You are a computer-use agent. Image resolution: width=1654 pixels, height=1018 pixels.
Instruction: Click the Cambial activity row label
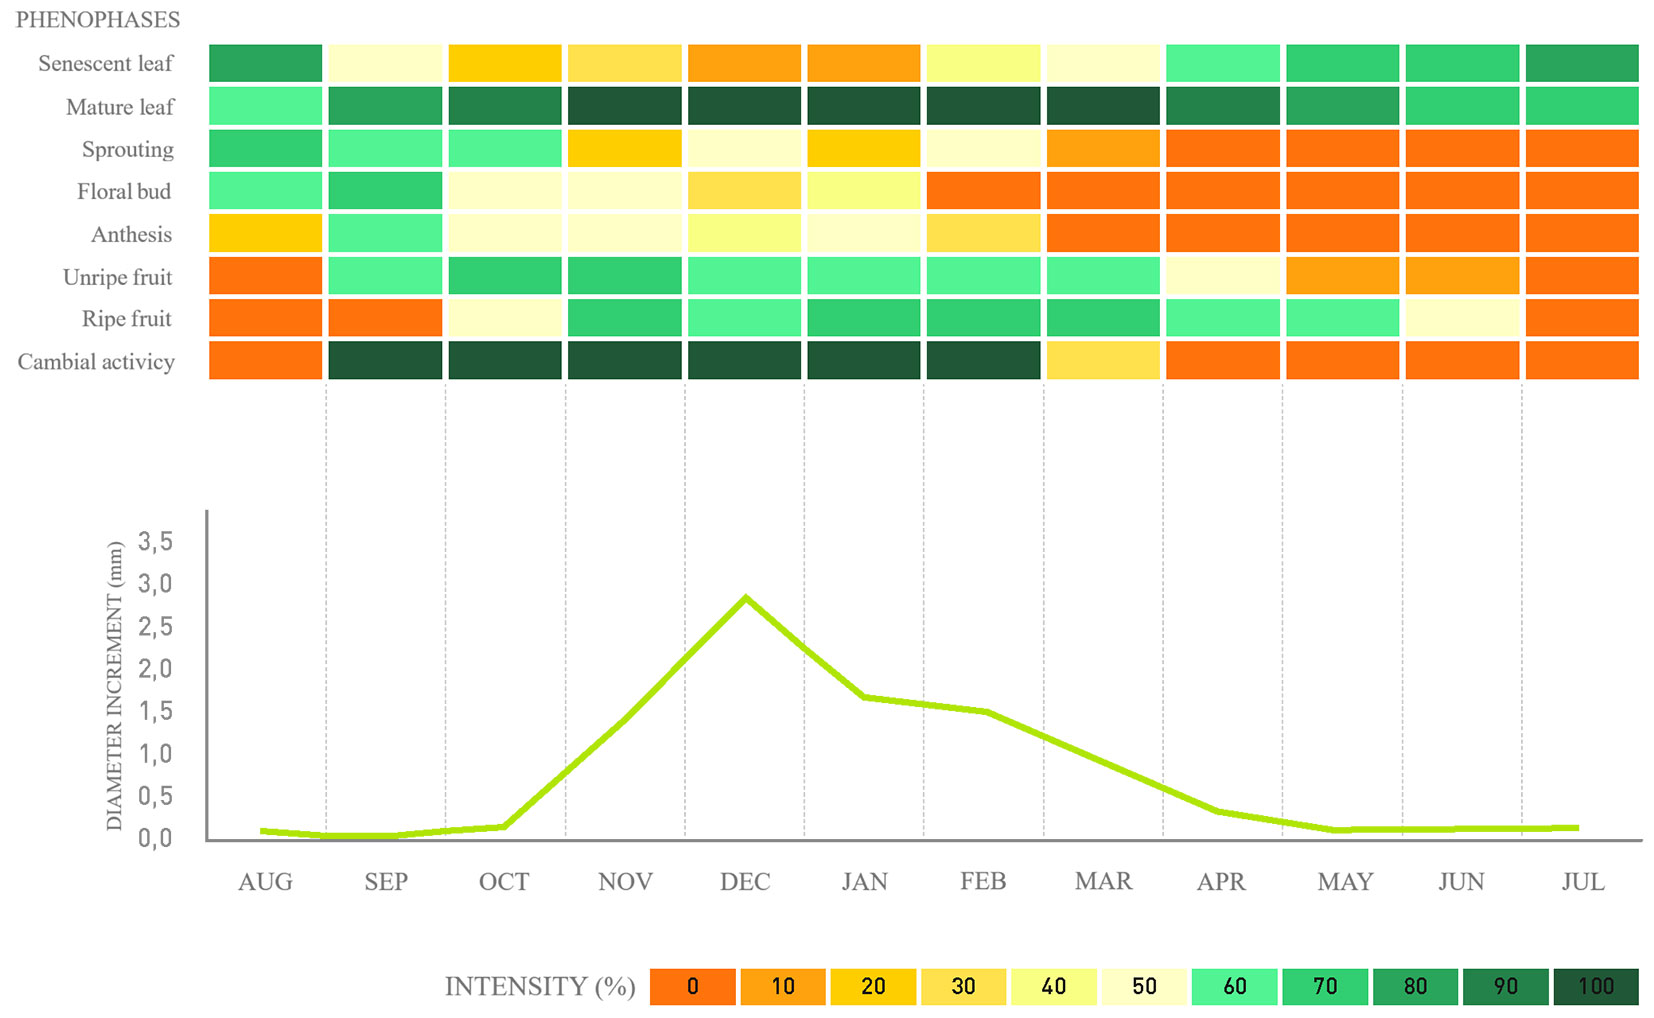96,361
